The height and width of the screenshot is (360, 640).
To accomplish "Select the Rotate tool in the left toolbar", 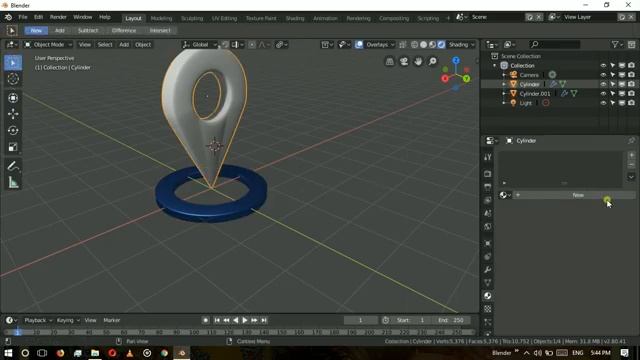I will (x=13, y=131).
